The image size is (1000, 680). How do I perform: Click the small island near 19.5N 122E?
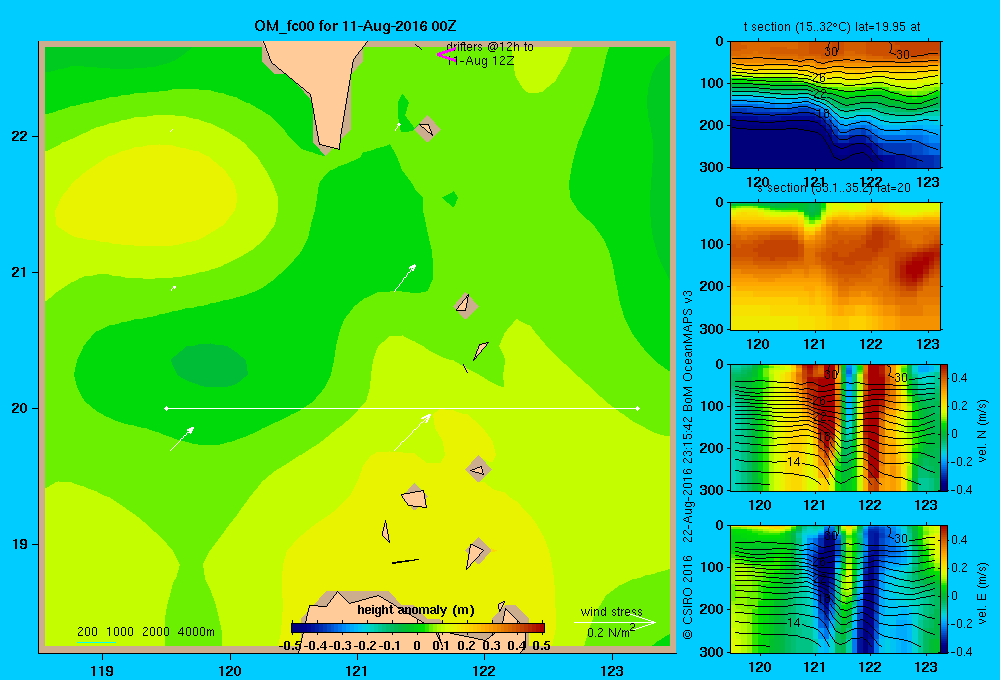[x=478, y=470]
